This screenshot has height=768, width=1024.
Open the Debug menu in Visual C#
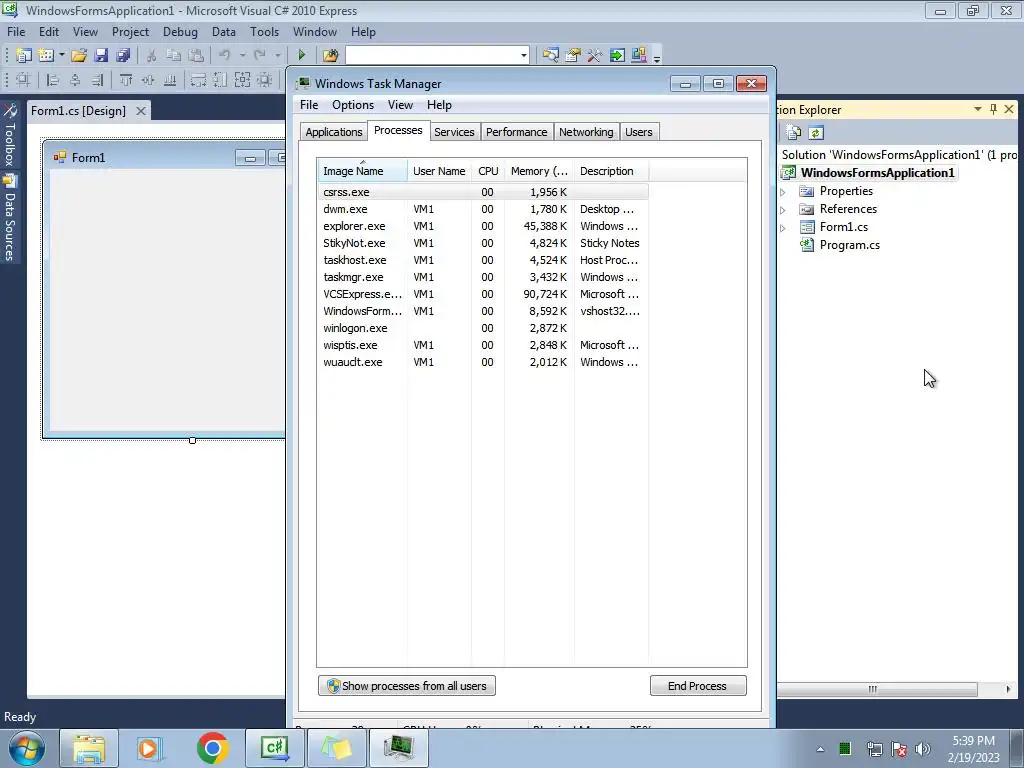click(180, 31)
